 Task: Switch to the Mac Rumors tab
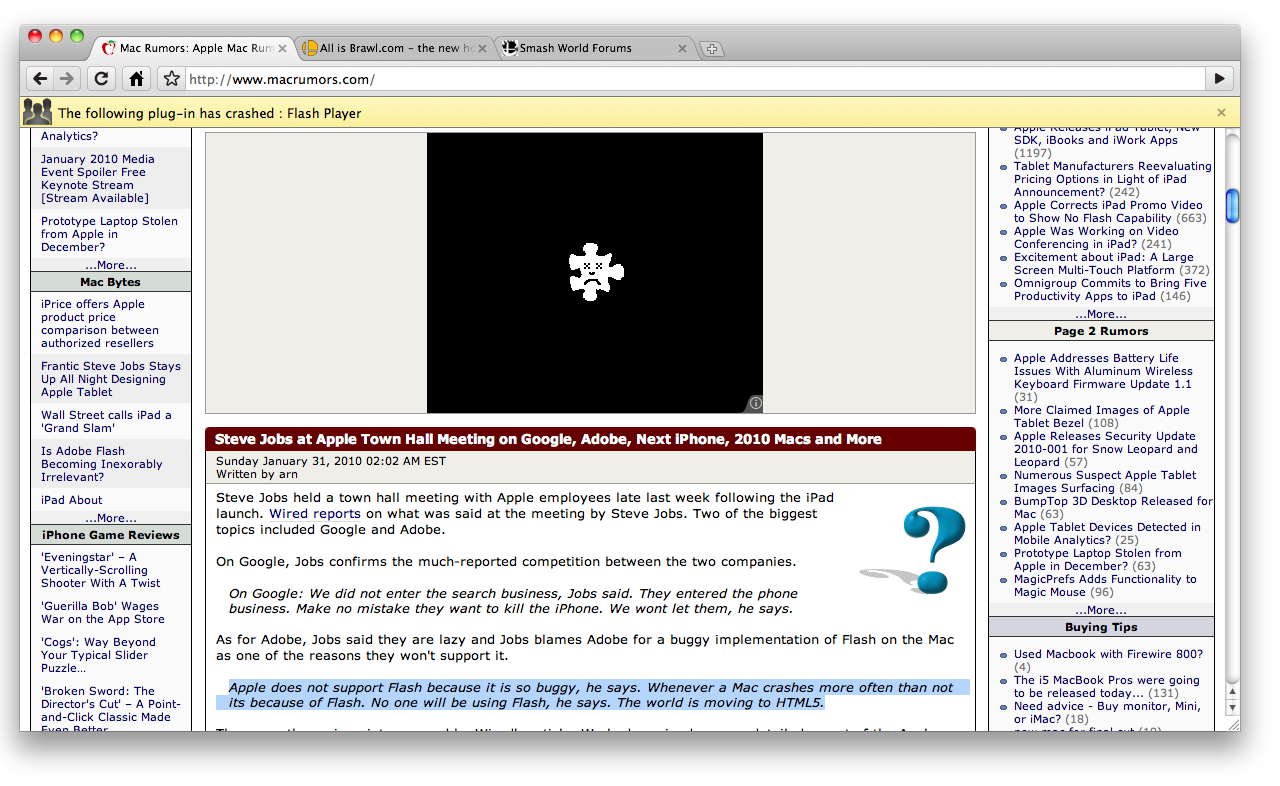click(x=196, y=48)
